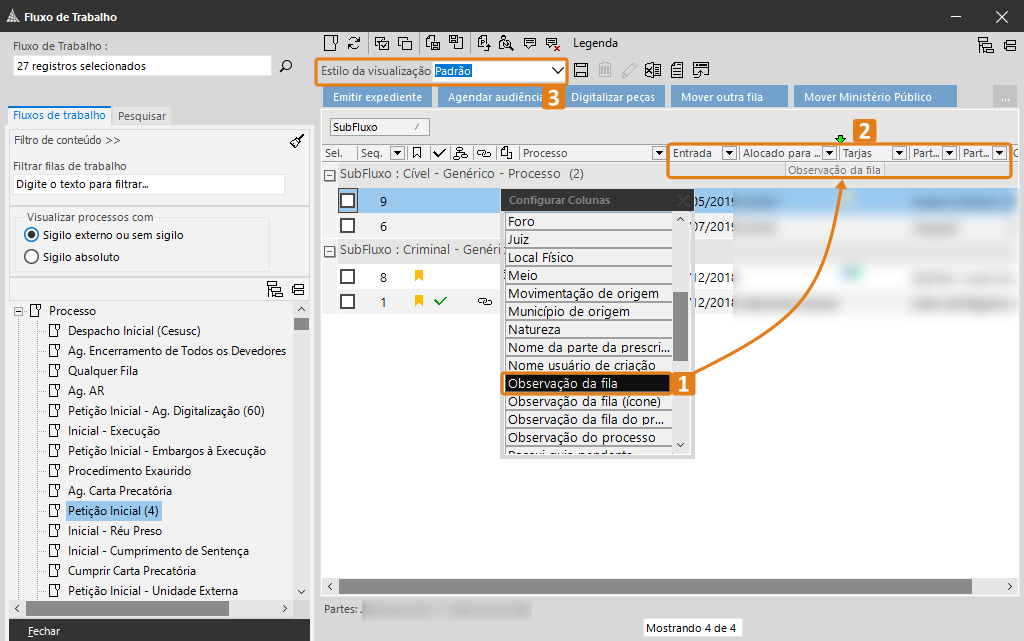Viewport: 1024px width, 641px height.
Task: Select the Sigilo absoluto radio button
Action: (x=31, y=257)
